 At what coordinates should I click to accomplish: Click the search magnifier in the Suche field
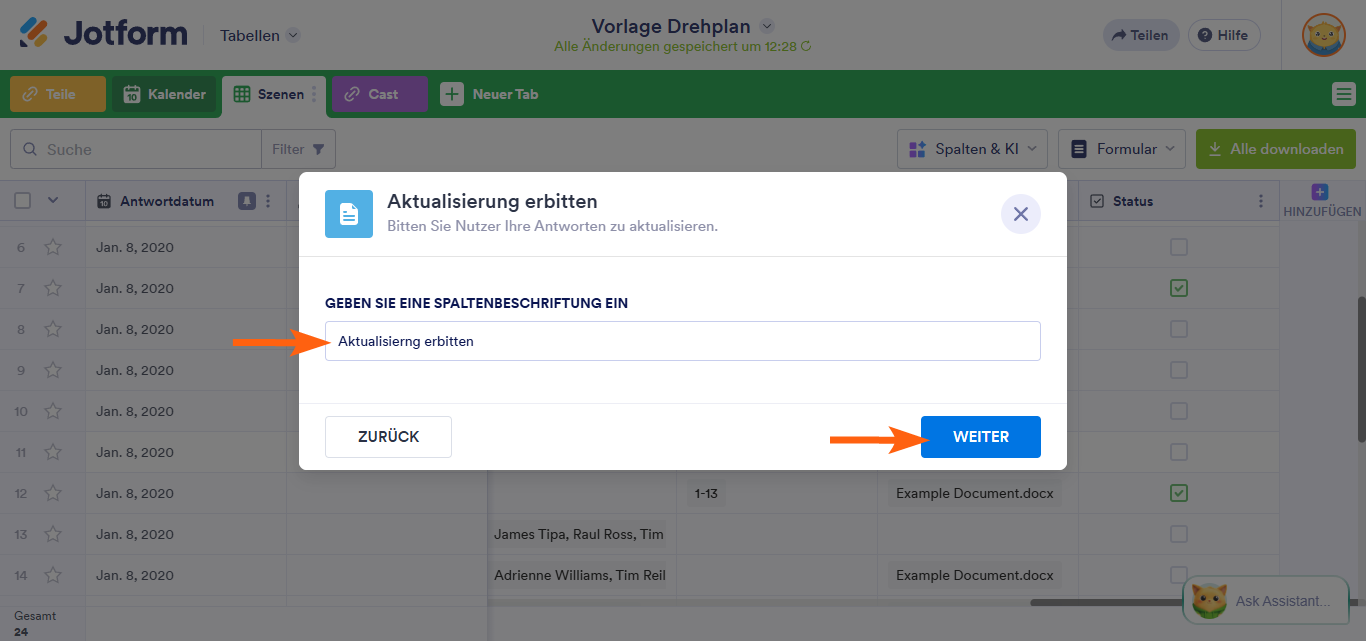(29, 148)
